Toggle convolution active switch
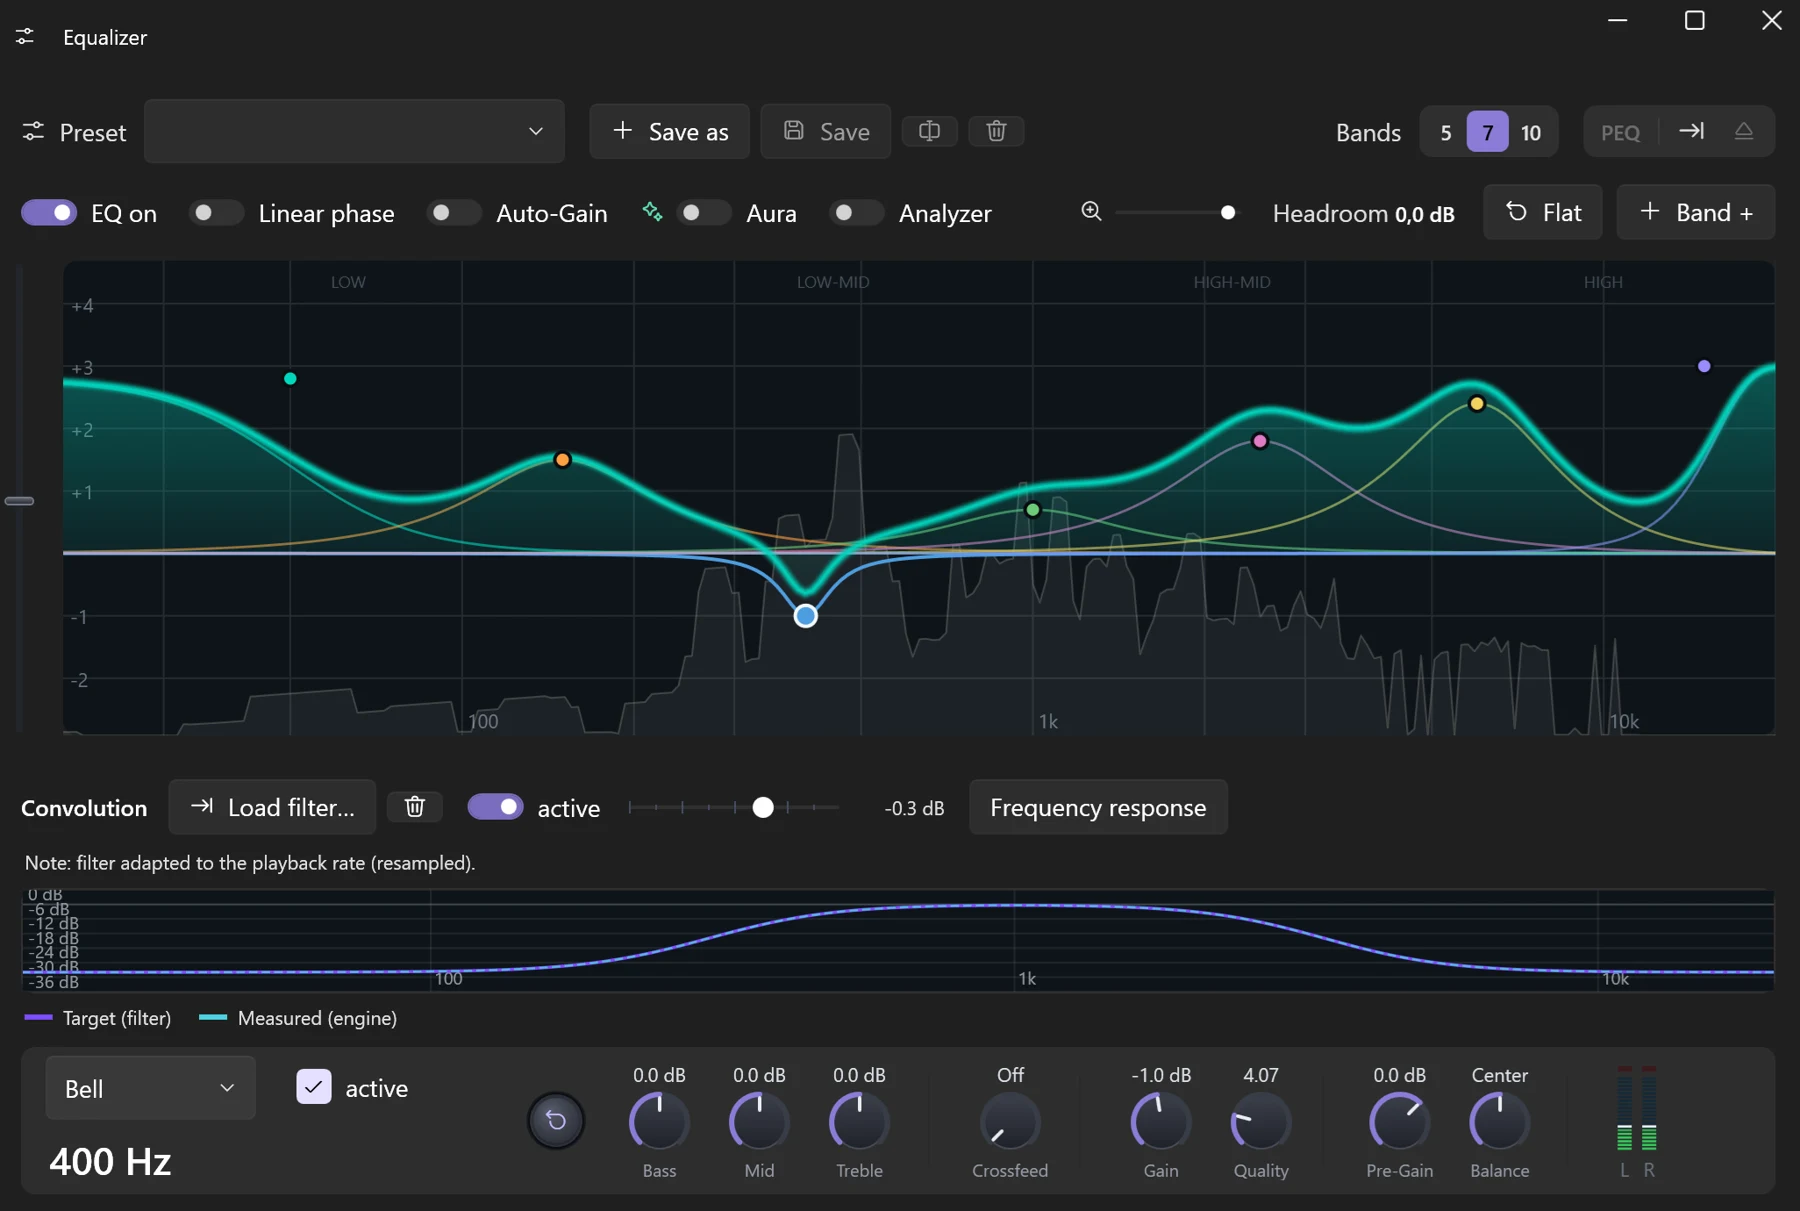Screen dimensions: 1800x1211 click(x=495, y=806)
